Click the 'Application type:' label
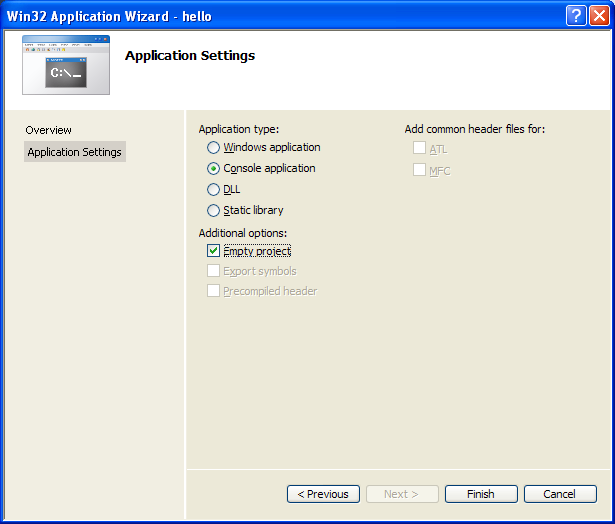This screenshot has height=524, width=615. pyautogui.click(x=238, y=129)
